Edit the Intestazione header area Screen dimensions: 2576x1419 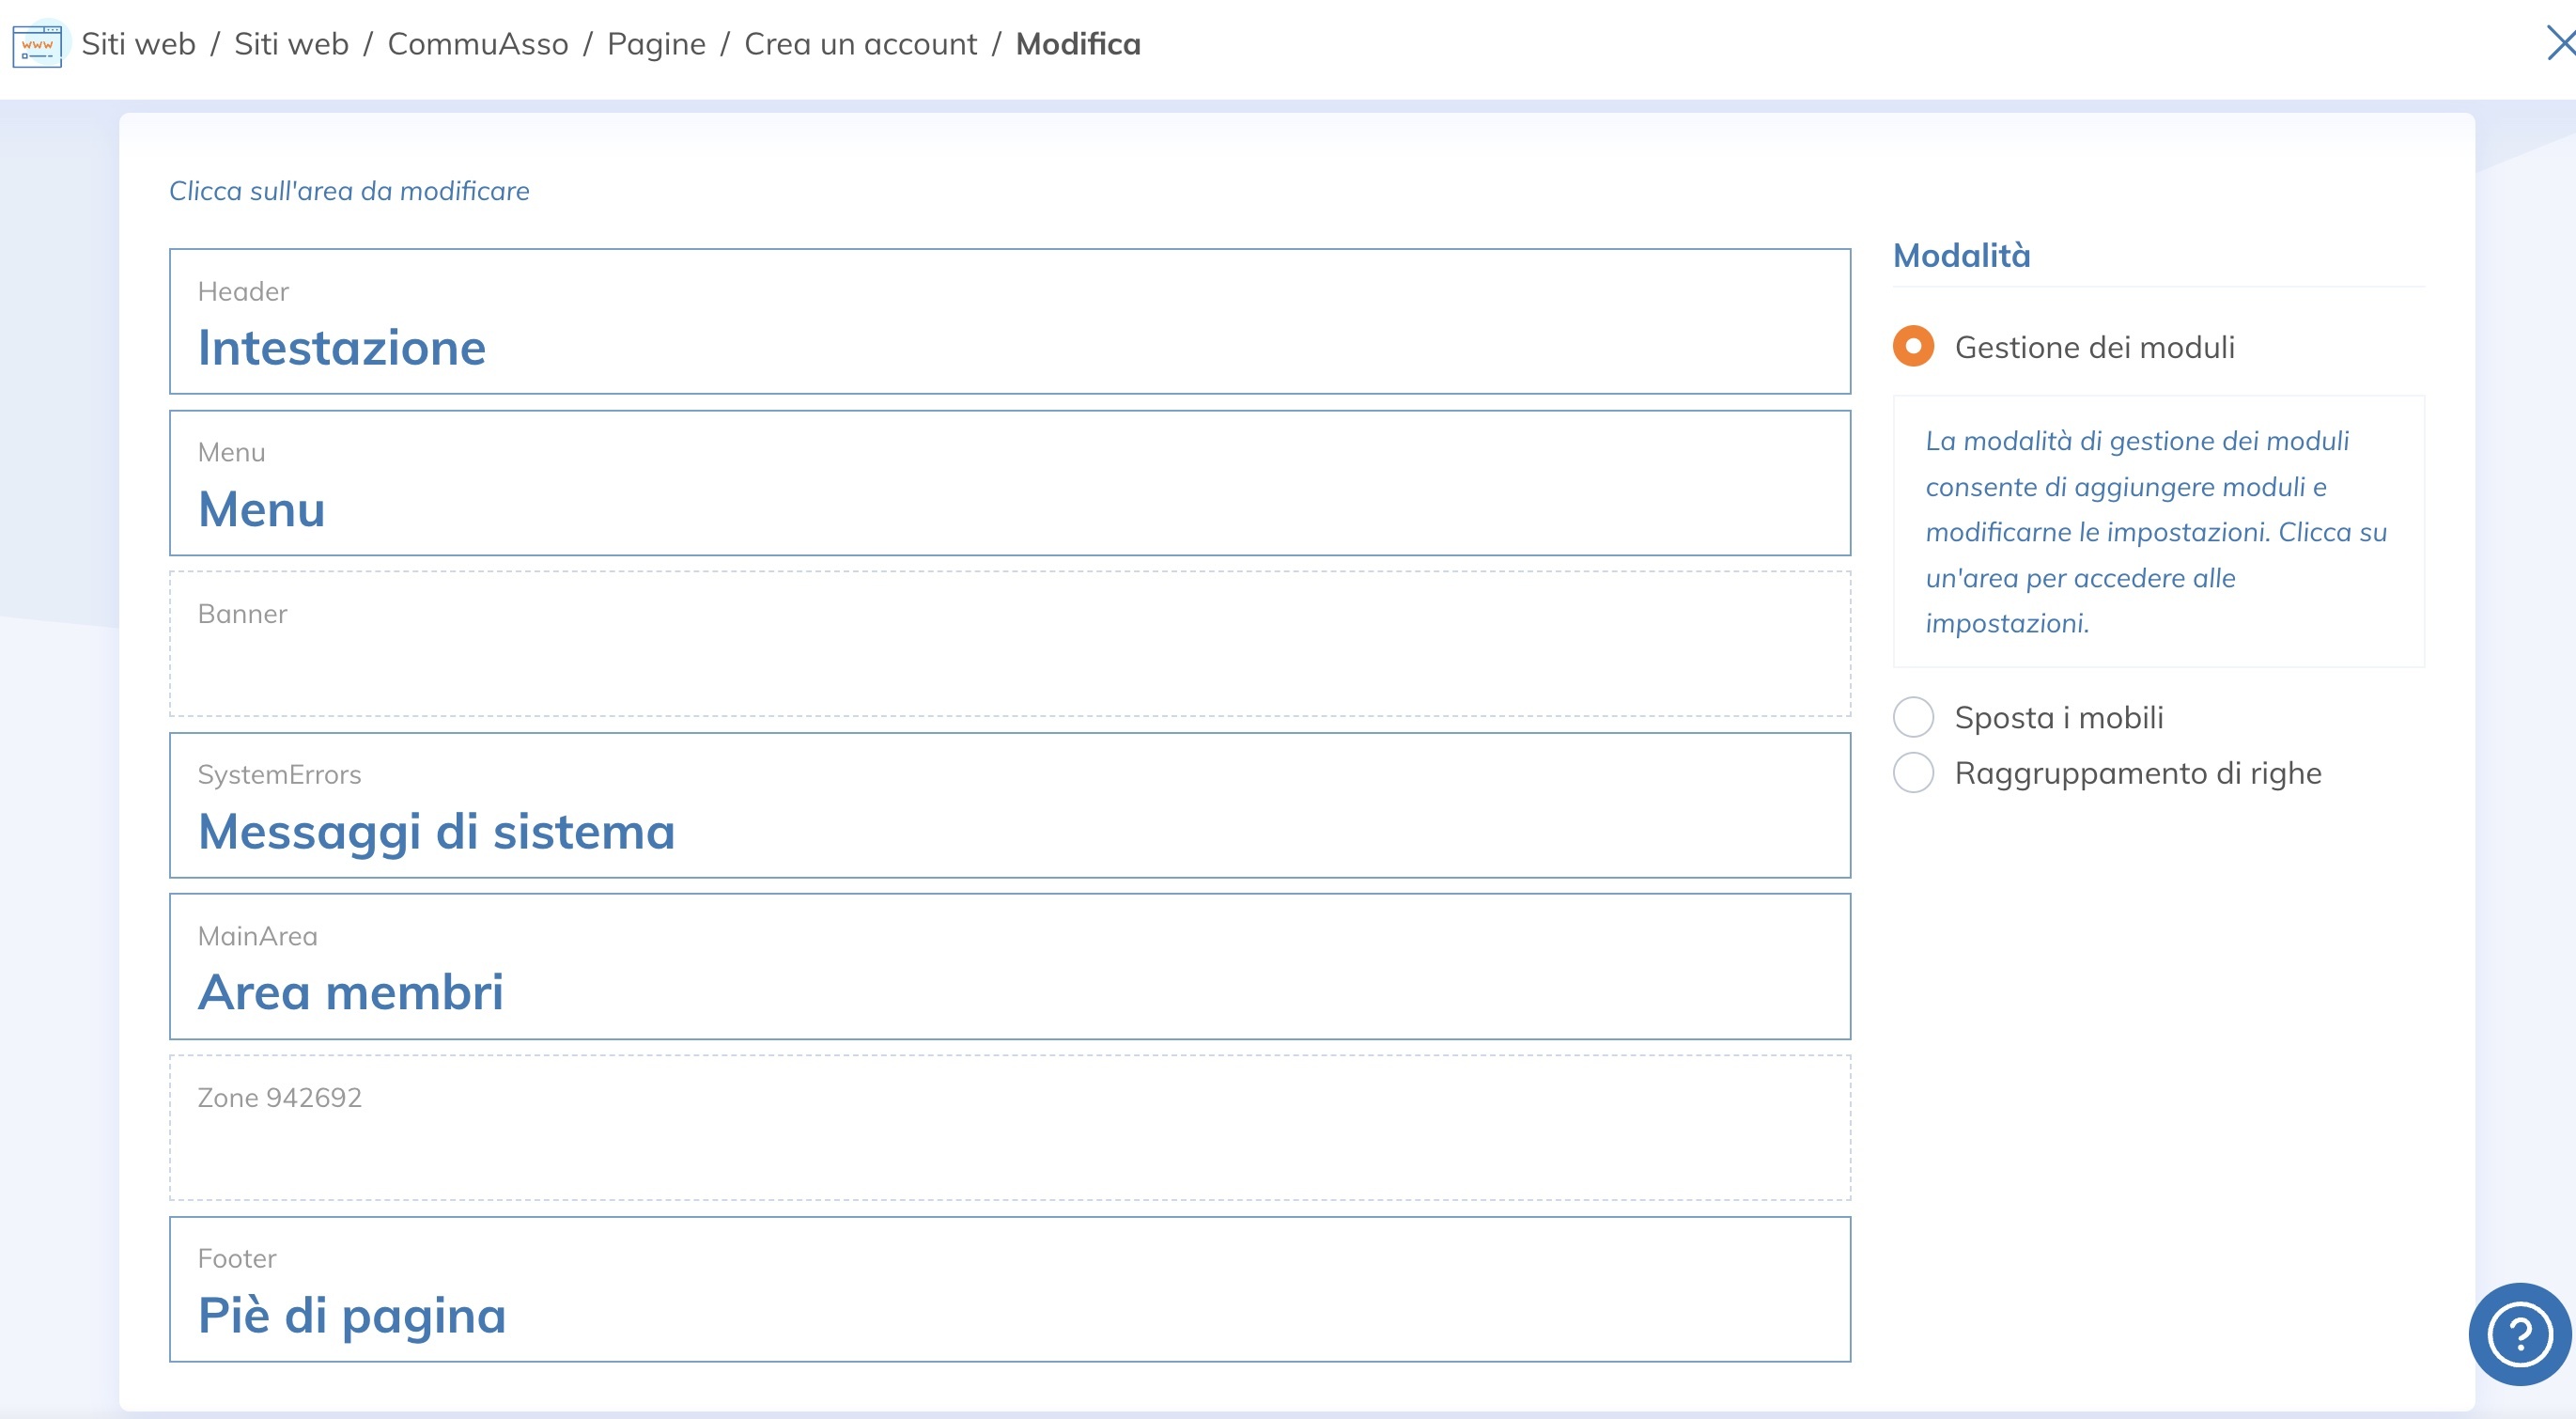(1009, 321)
